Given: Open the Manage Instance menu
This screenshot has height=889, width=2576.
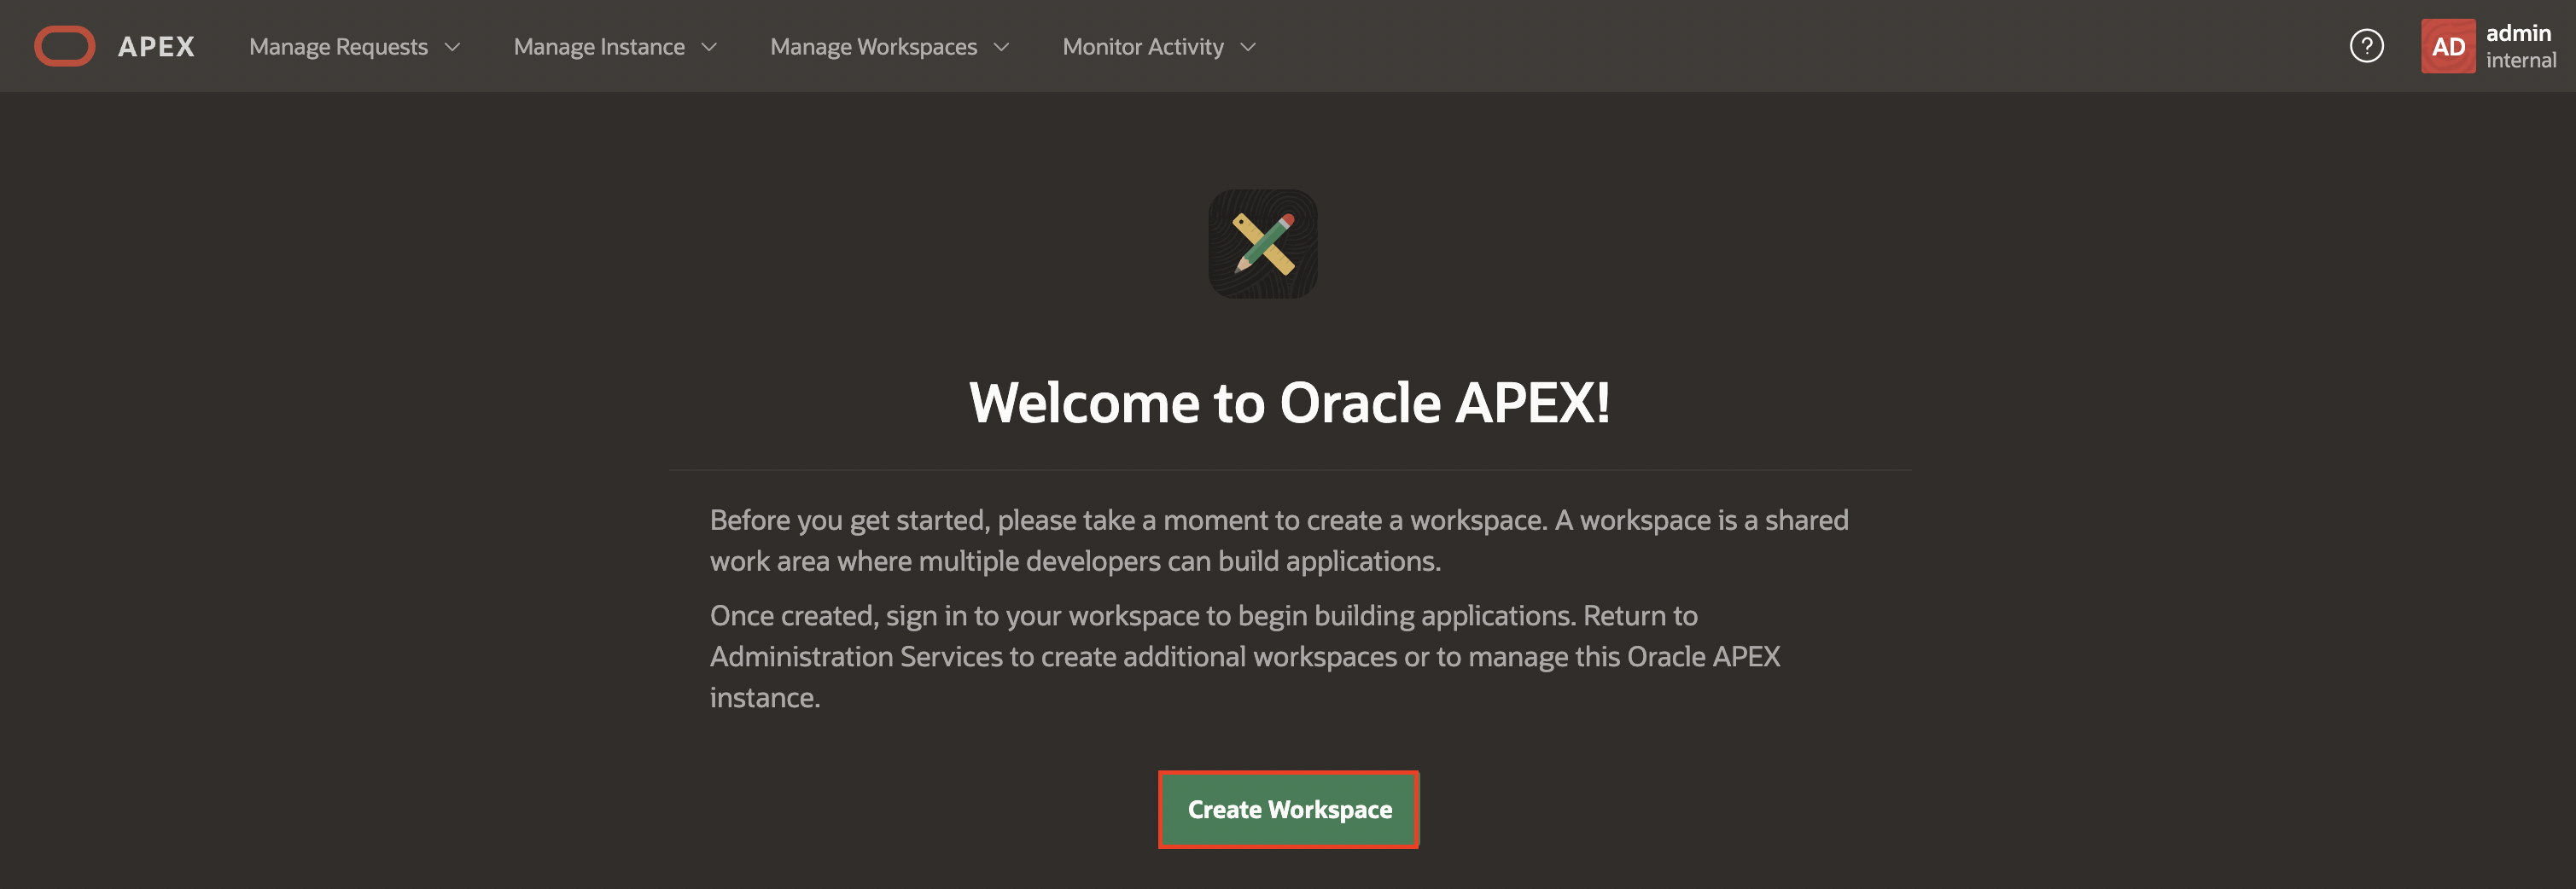Looking at the screenshot, I should pyautogui.click(x=598, y=47).
